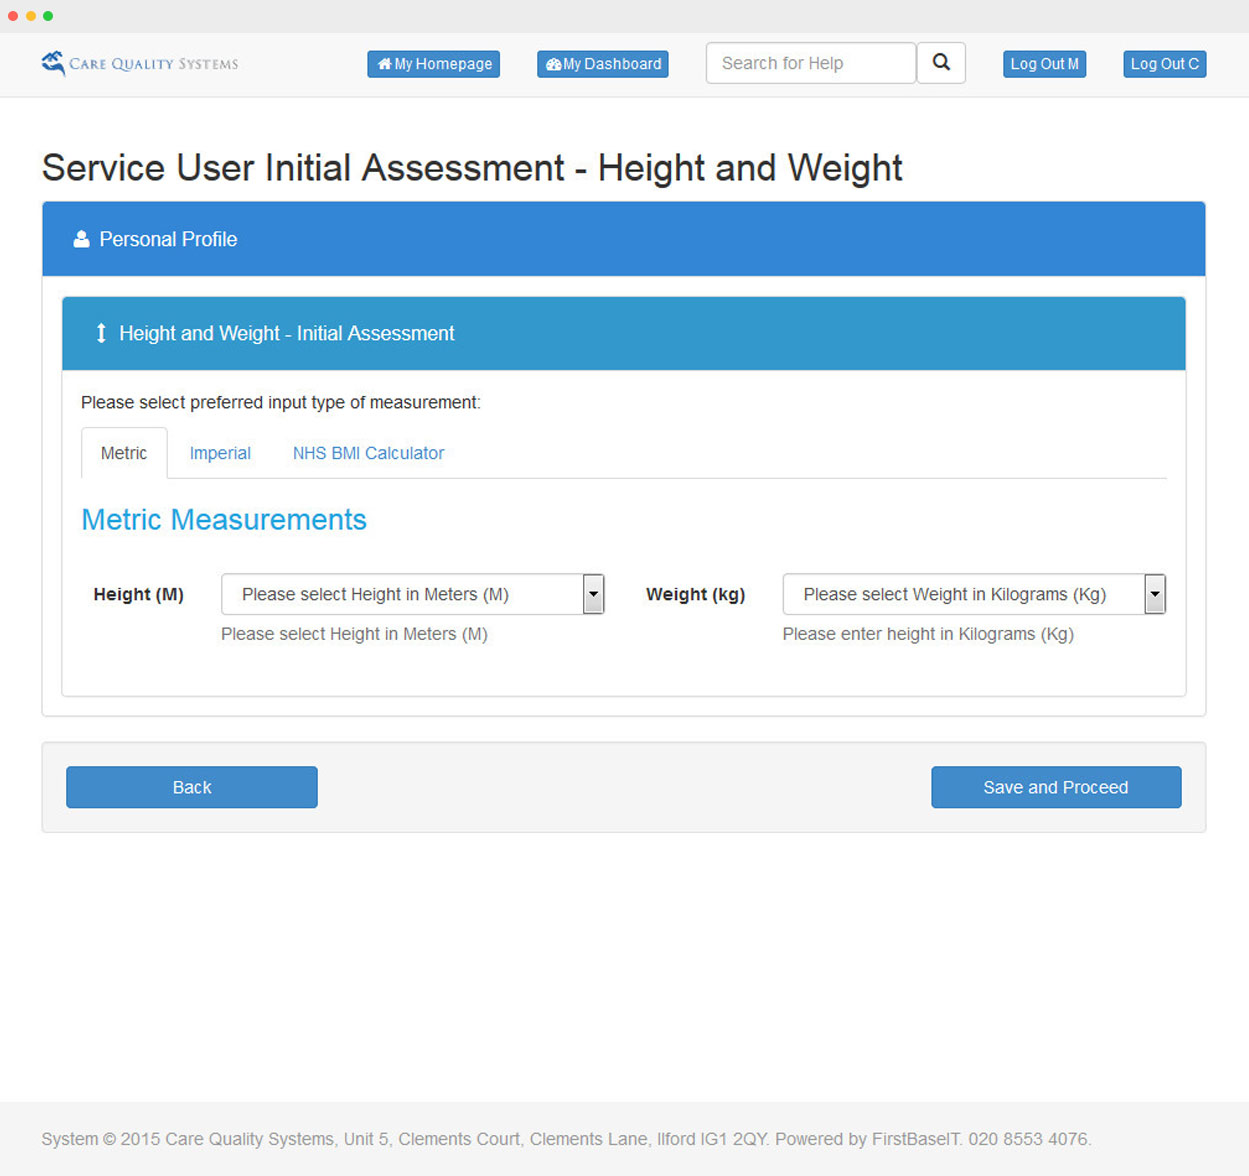Click the Care Quality Systems logo
The width and height of the screenshot is (1249, 1176).
(x=139, y=63)
